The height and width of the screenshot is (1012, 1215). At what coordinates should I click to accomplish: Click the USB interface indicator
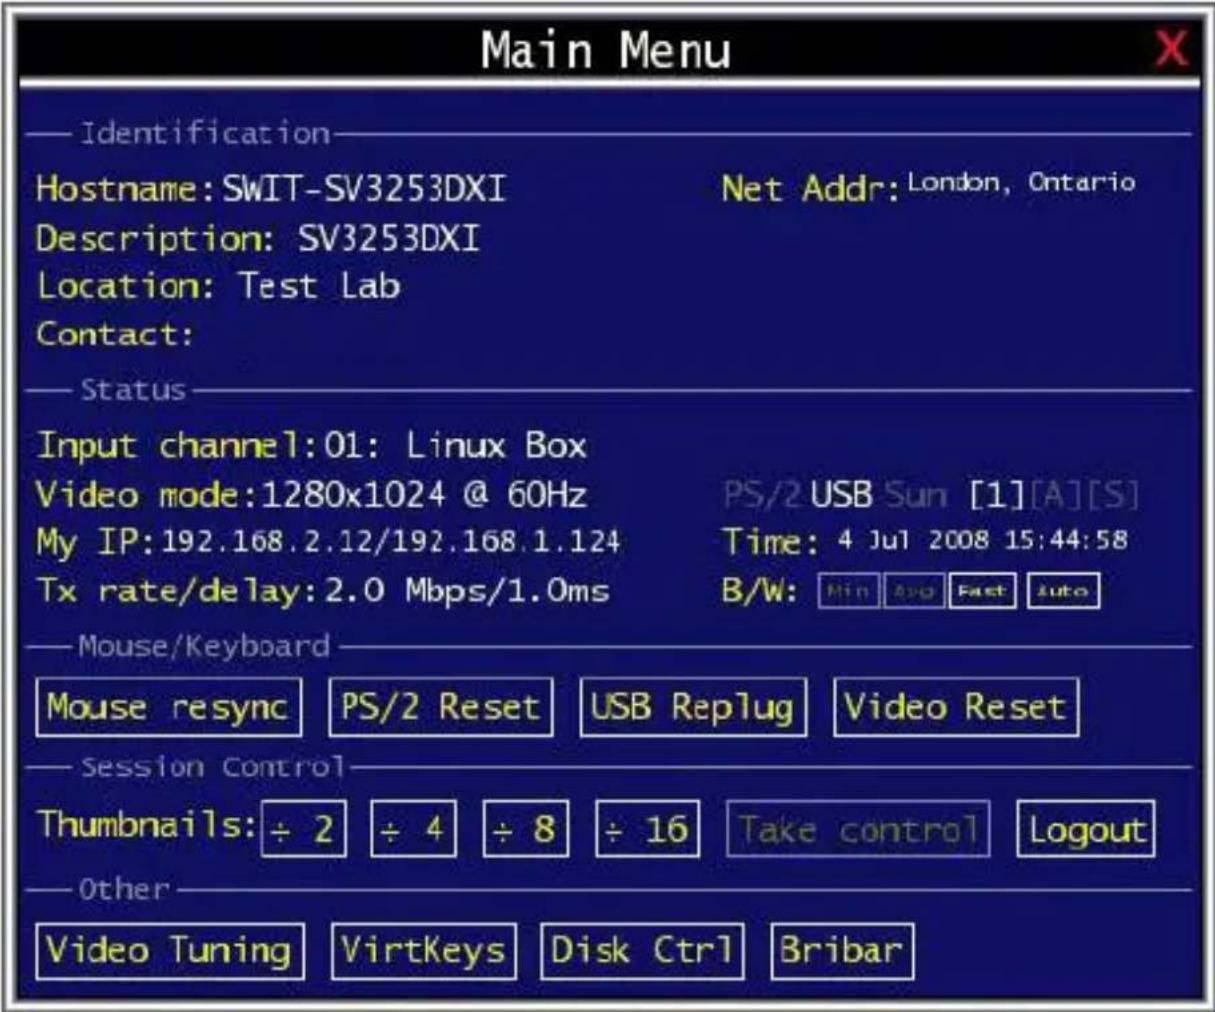point(841,494)
